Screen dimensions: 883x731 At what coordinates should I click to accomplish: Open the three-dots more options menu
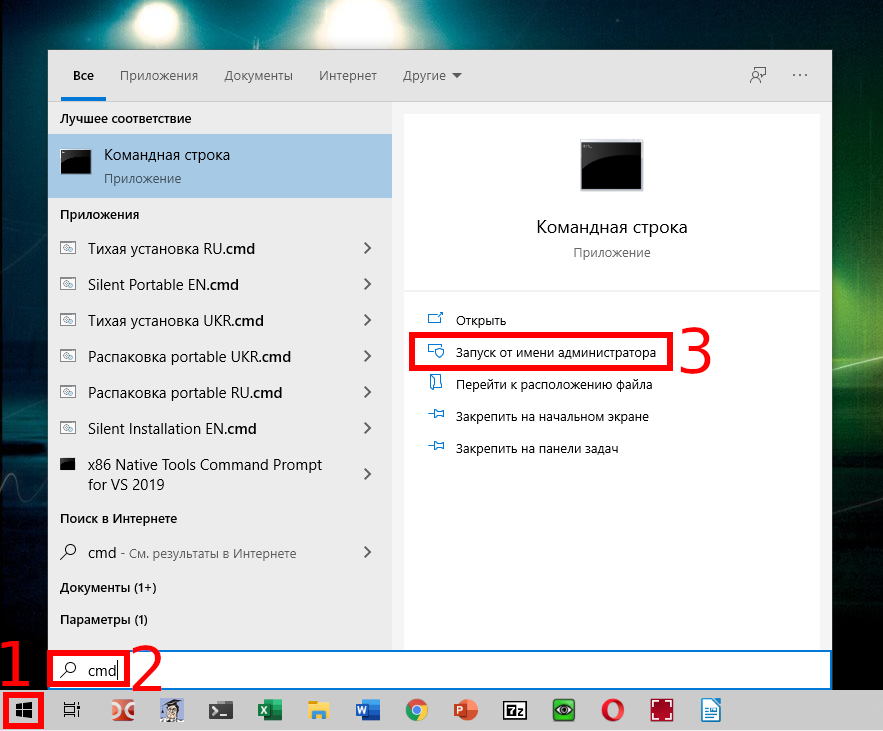[800, 75]
